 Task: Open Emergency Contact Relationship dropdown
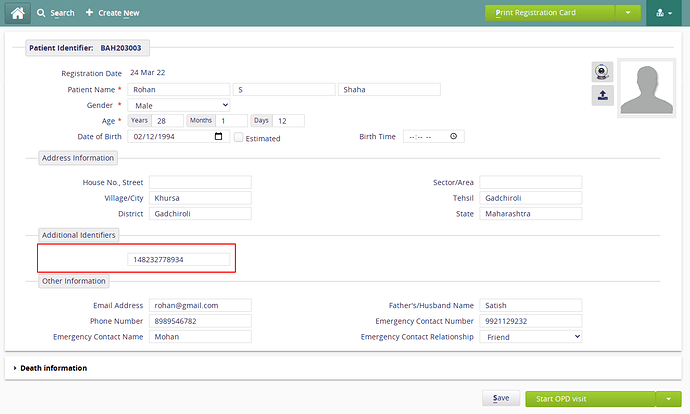[x=531, y=337]
